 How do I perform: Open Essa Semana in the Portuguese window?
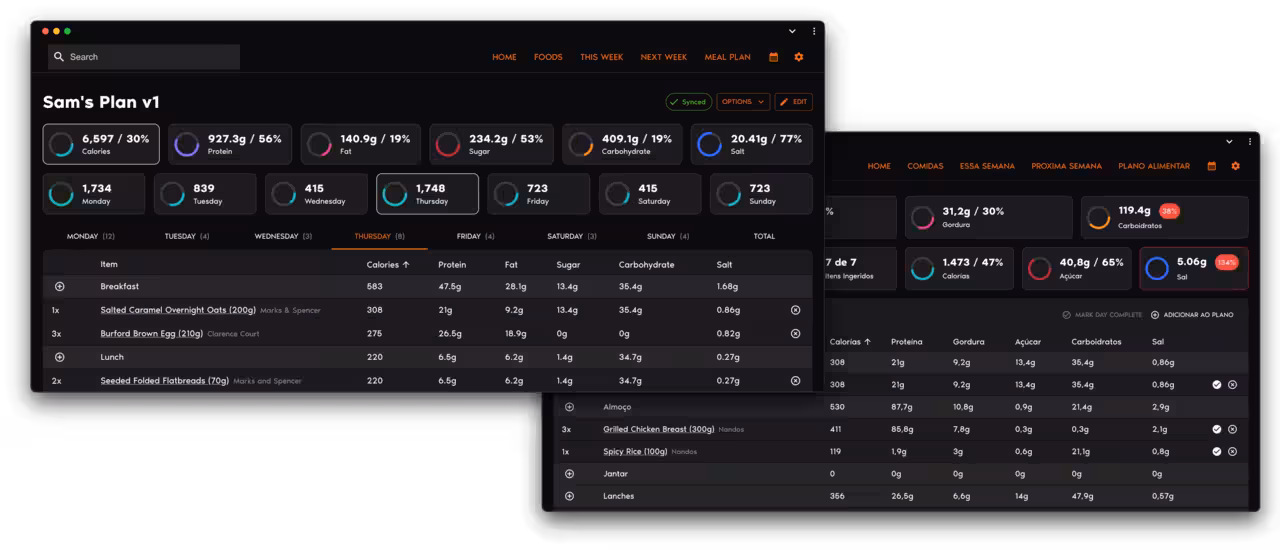point(987,166)
